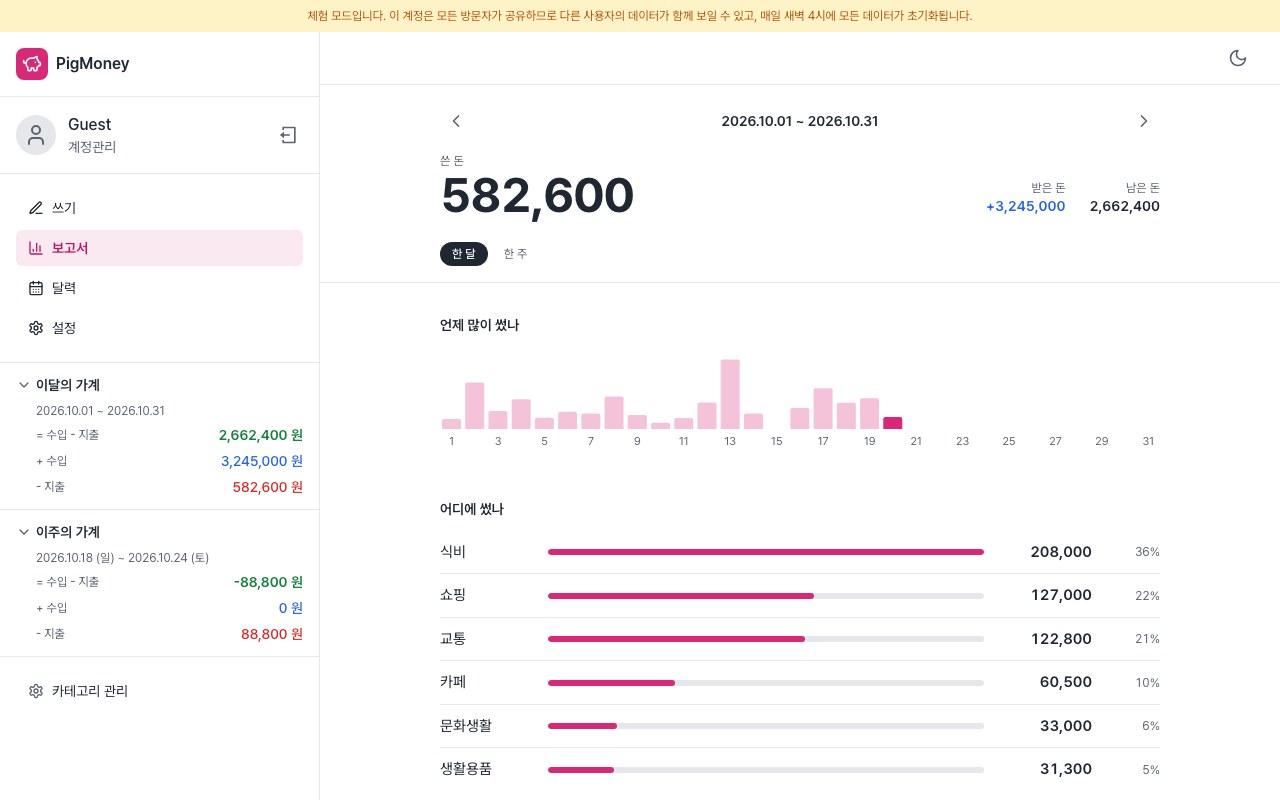Open the 달력 menu item
This screenshot has width=1280, height=800.
click(159, 288)
